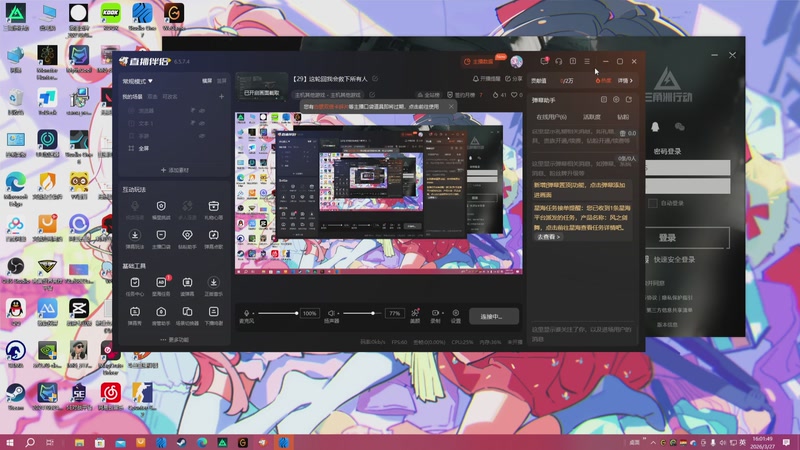
Task: Click the 添加素材 add source button
Action: click(x=174, y=170)
